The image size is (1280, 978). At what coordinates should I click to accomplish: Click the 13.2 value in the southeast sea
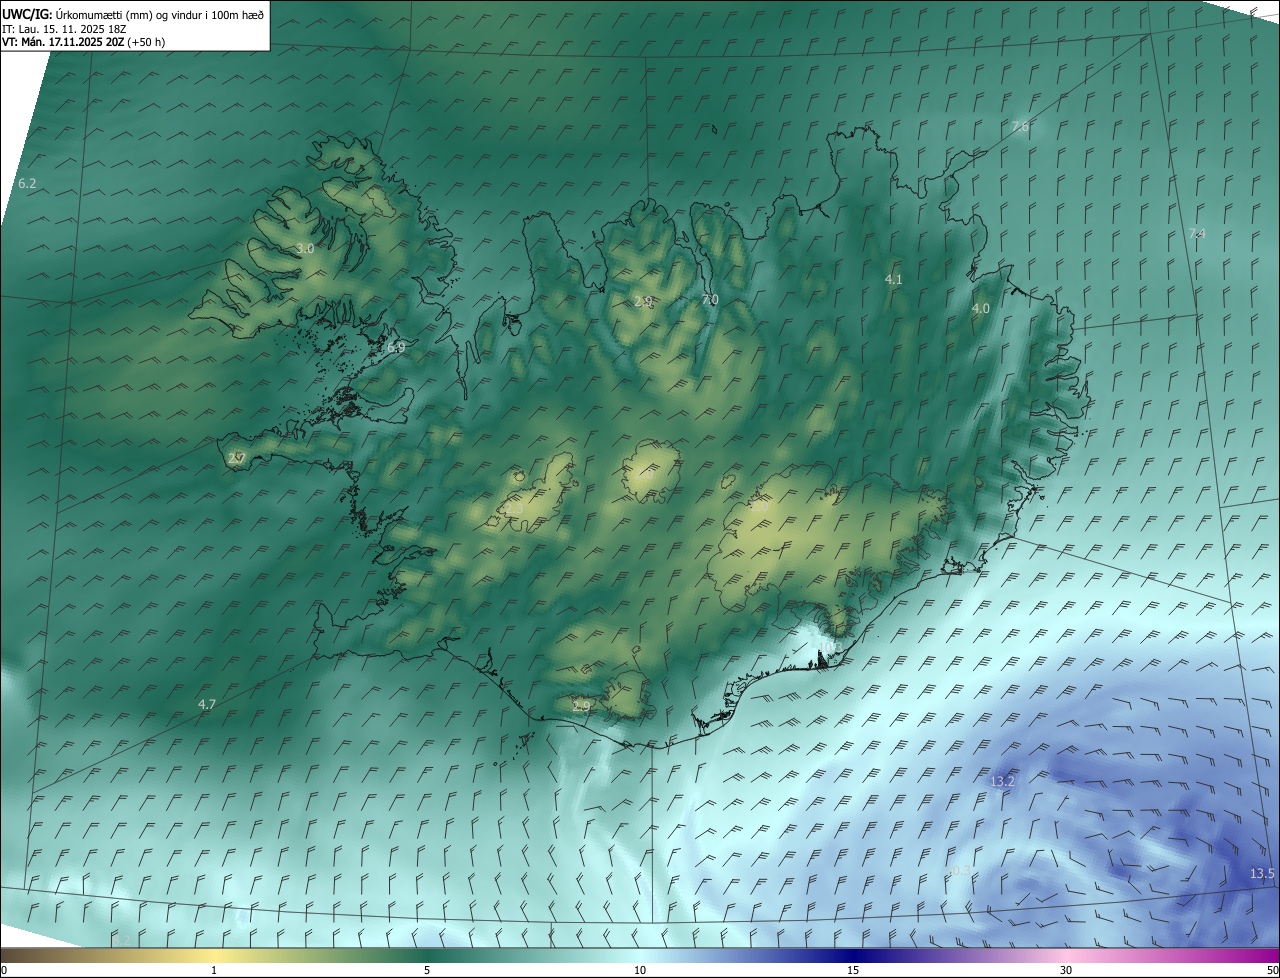click(1002, 781)
